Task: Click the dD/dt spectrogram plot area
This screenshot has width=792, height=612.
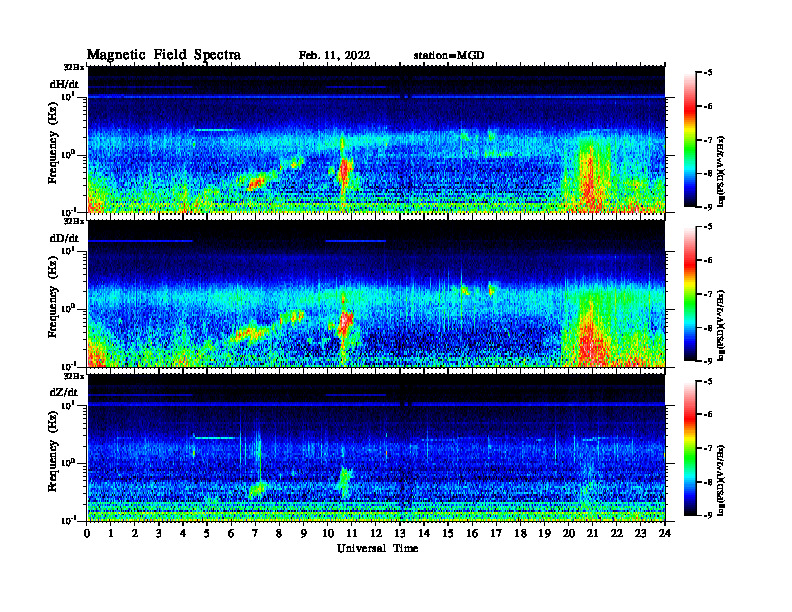Action: coord(376,293)
